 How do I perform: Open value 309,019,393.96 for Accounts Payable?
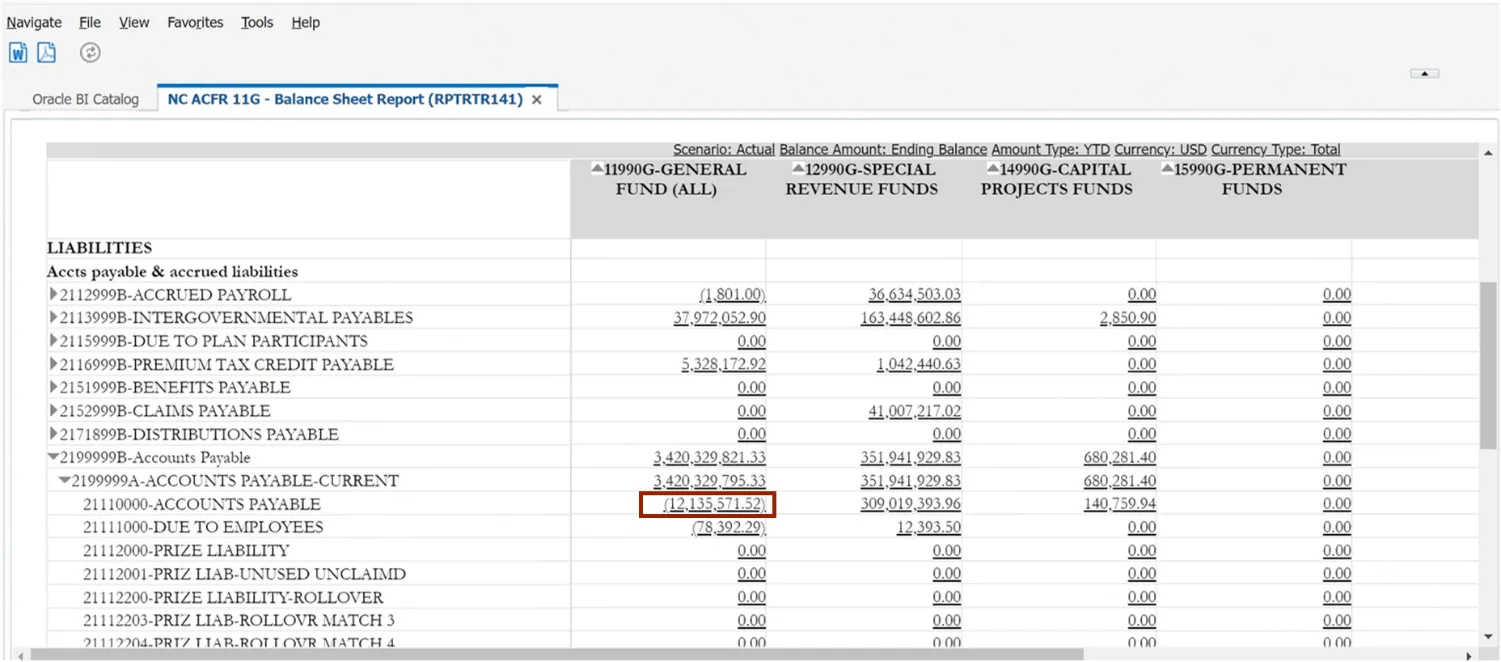point(910,504)
